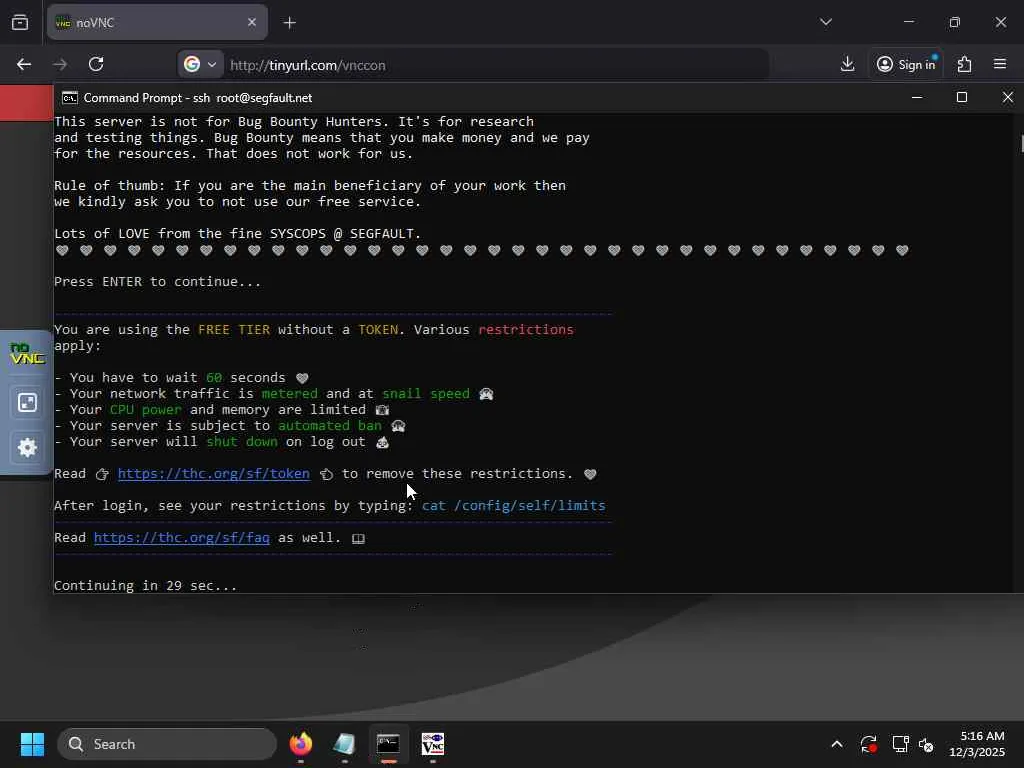The height and width of the screenshot is (768, 1024).
Task: Switch to Command Prompt taskbar icon
Action: [x=389, y=744]
